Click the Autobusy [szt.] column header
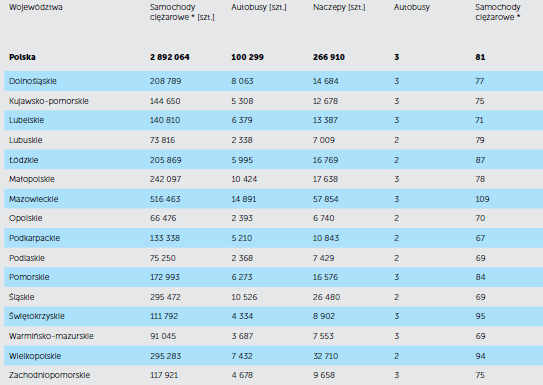Image resolution: width=543 pixels, height=385 pixels. pyautogui.click(x=259, y=7)
